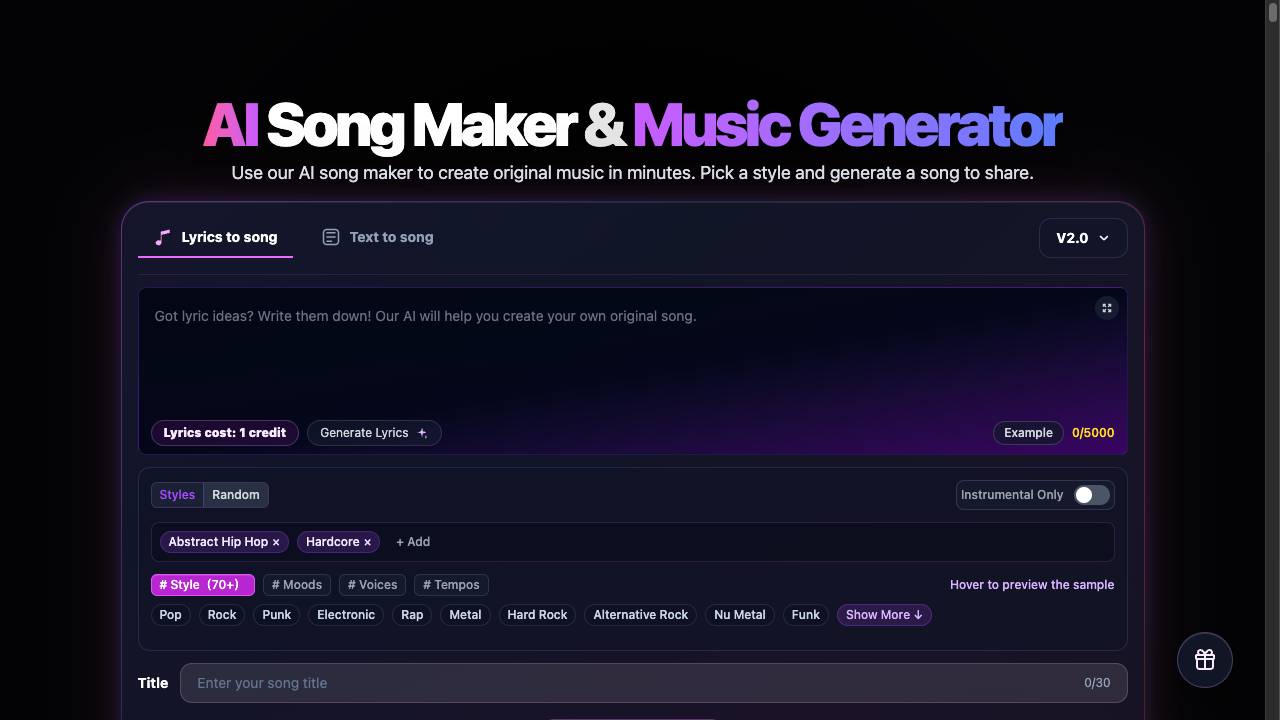
Task: Click the sparkle icon on Generate Lyrics
Action: point(422,433)
